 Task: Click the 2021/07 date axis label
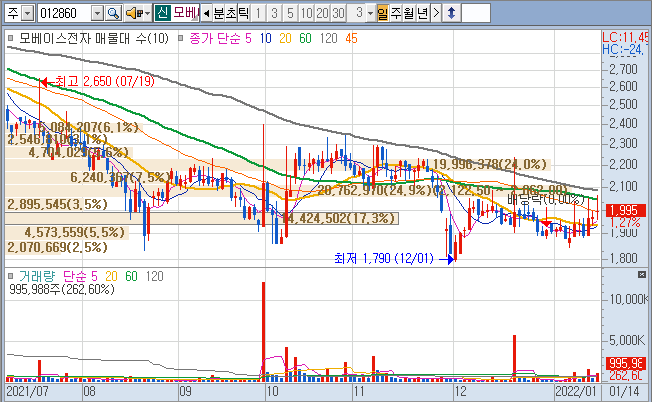tap(27, 392)
